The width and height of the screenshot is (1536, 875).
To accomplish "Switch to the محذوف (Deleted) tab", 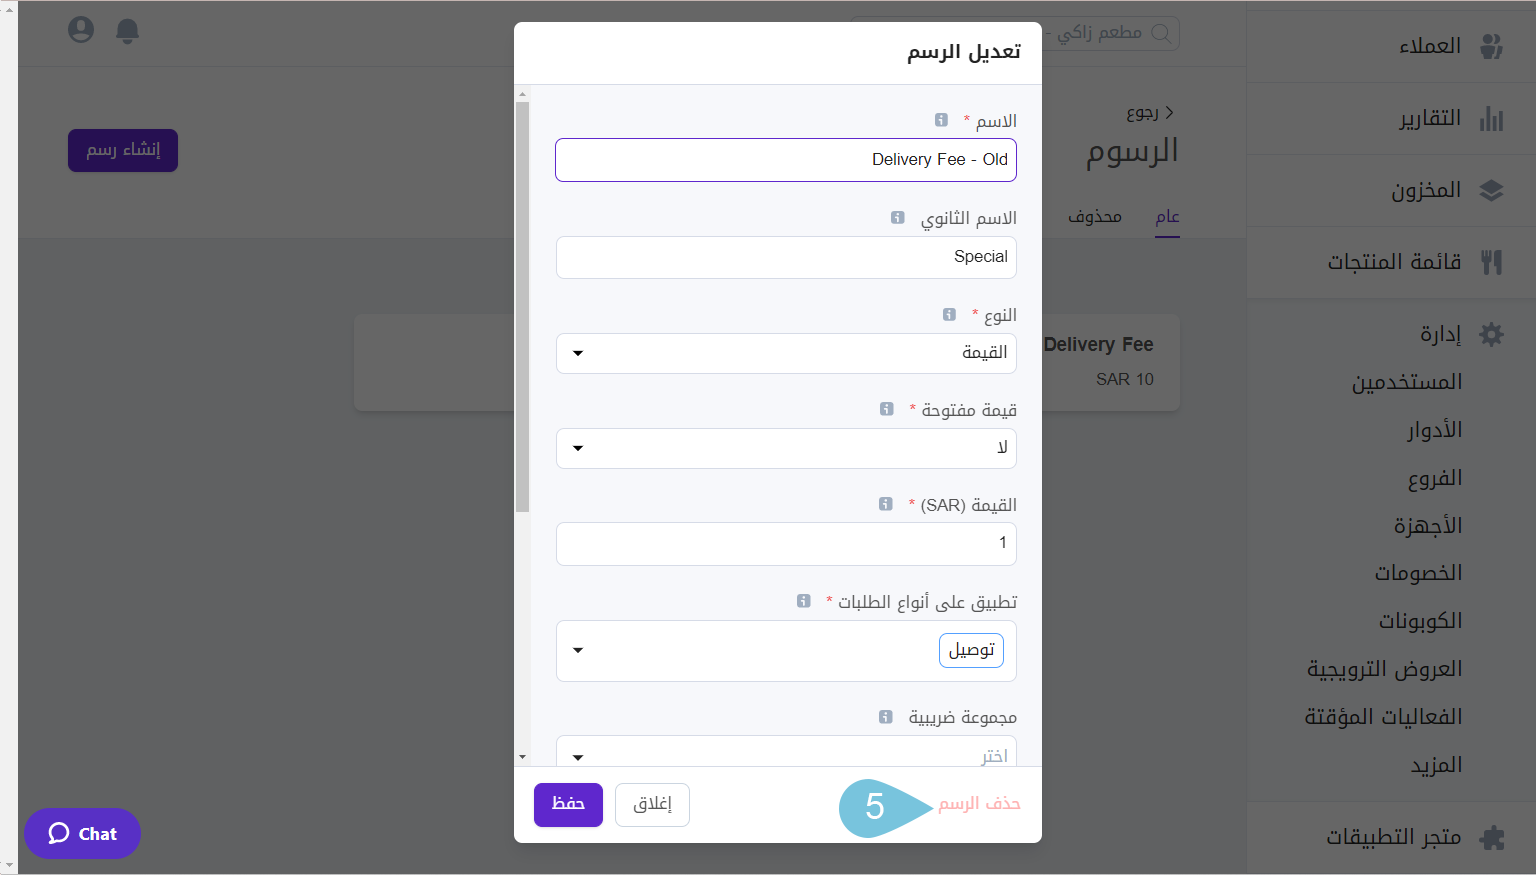I will (1094, 217).
